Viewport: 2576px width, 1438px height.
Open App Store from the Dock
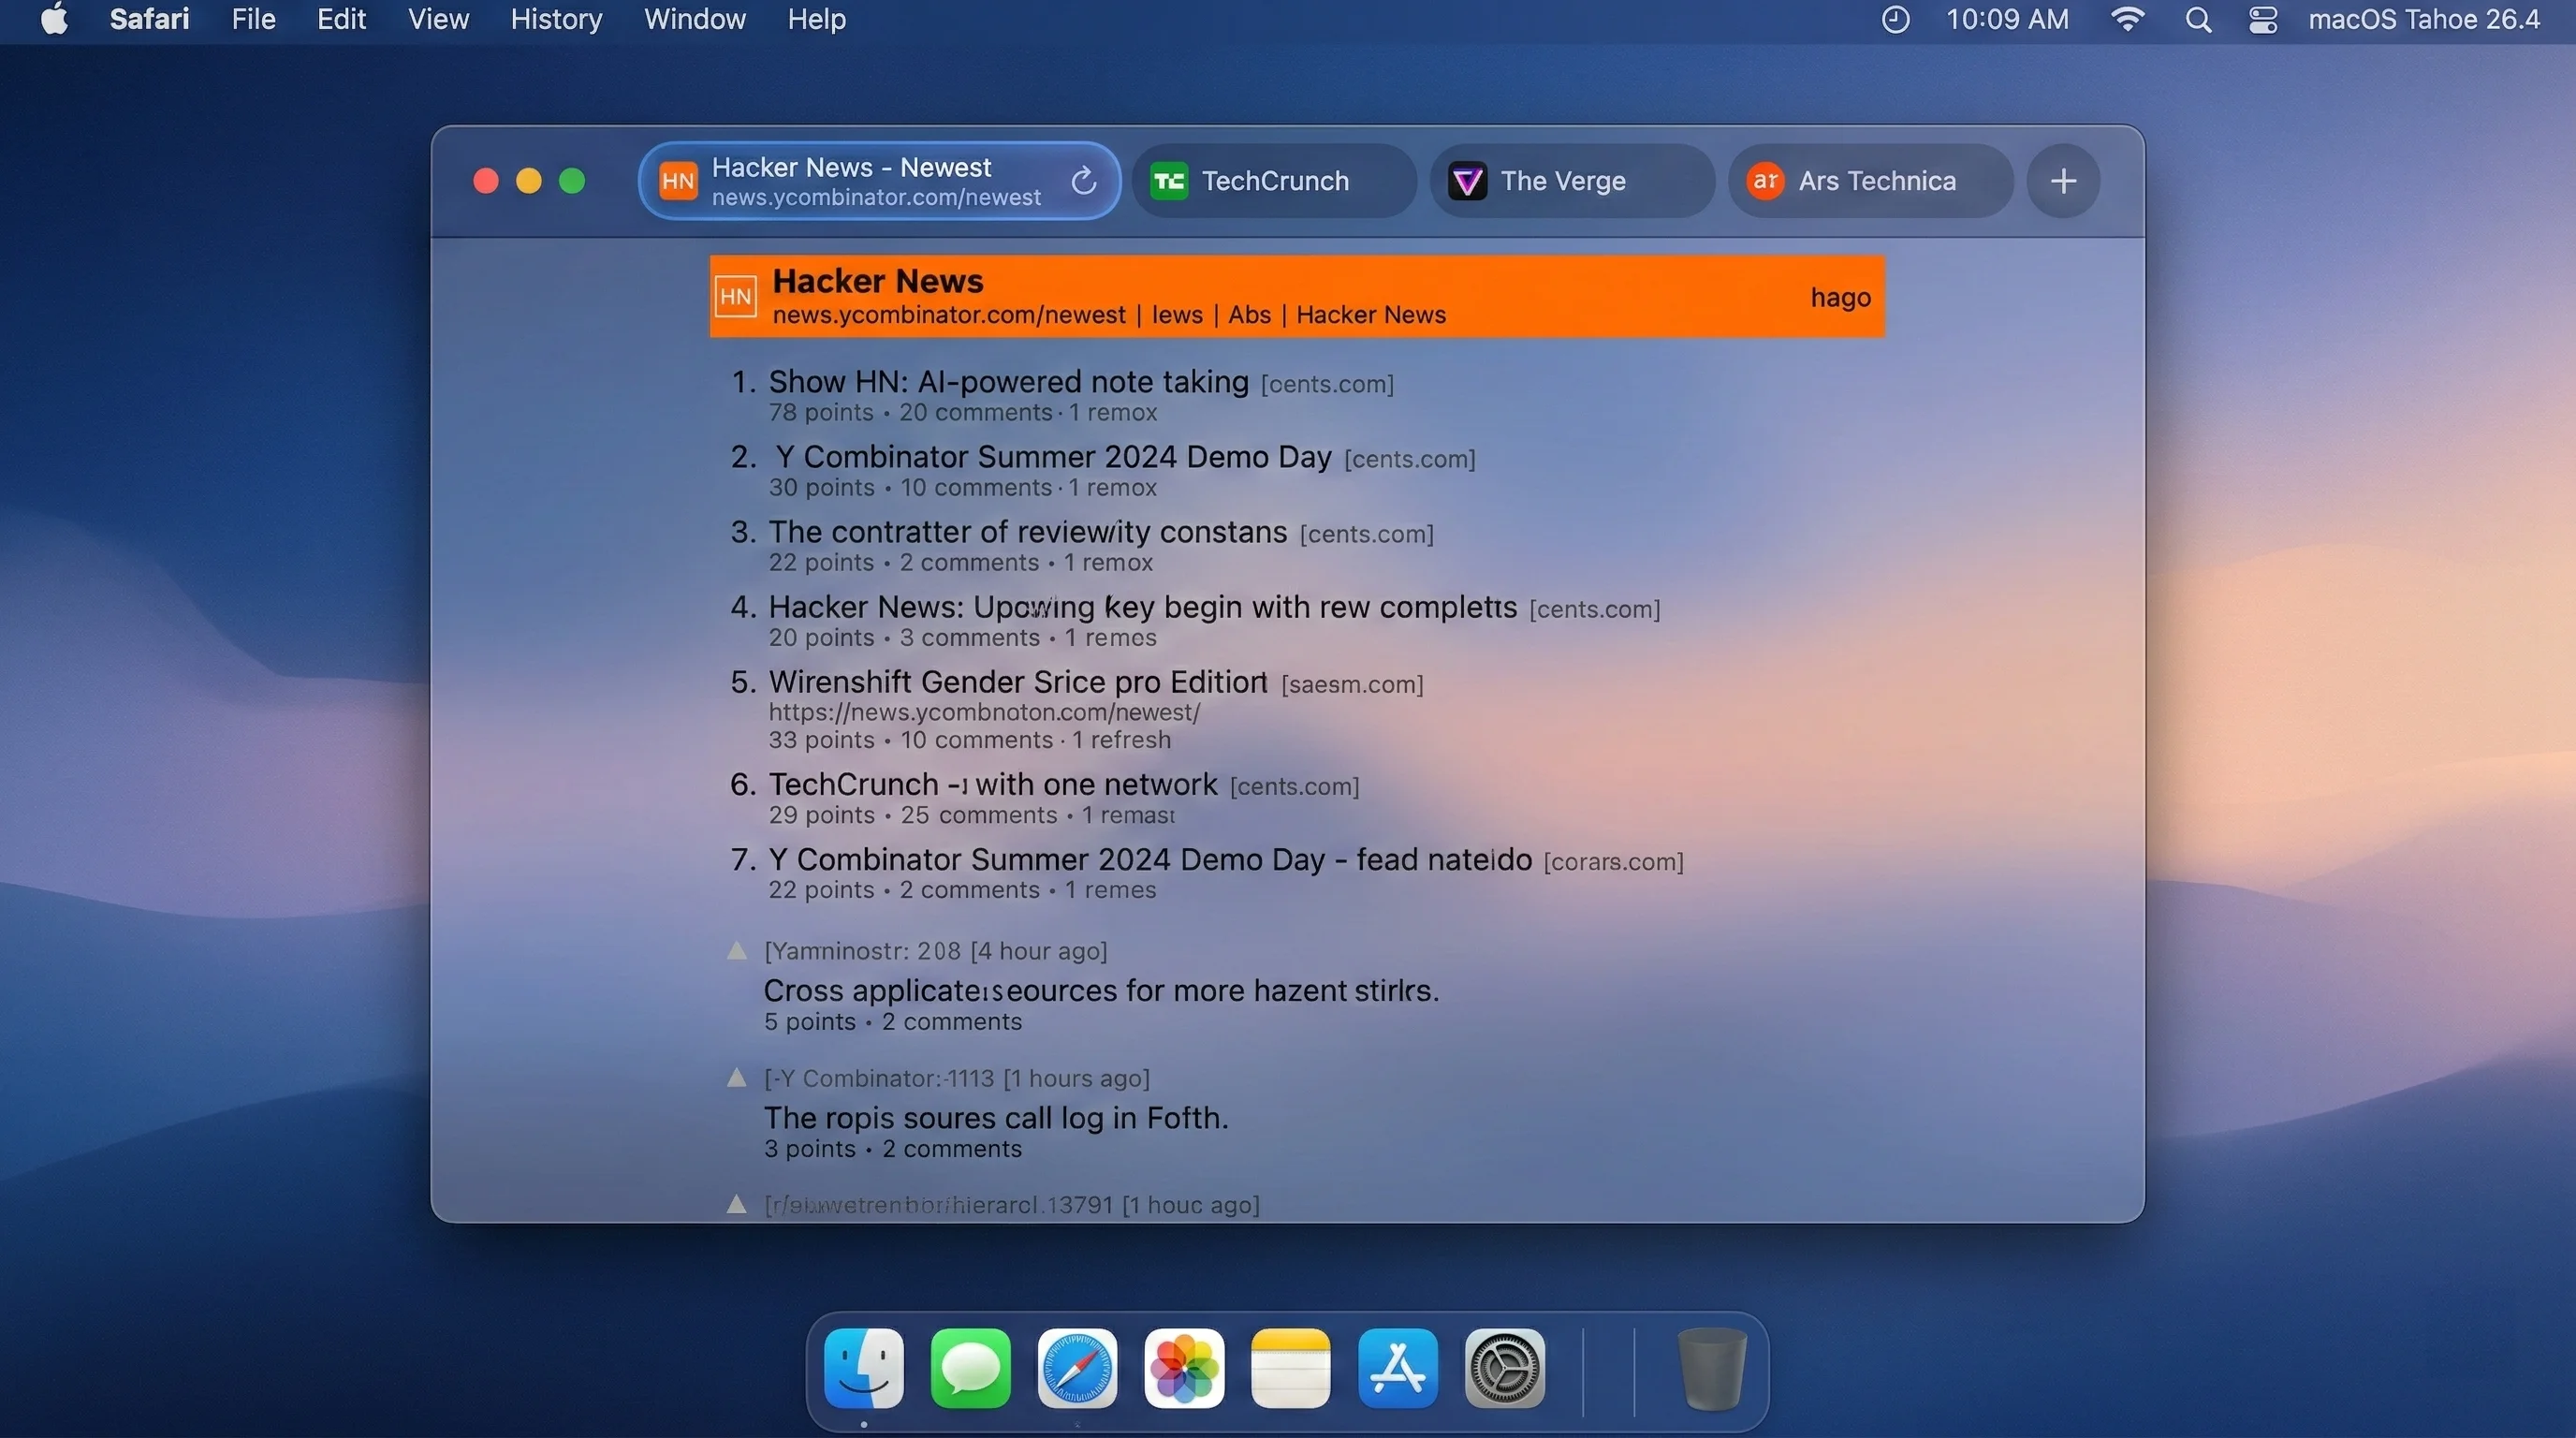click(1398, 1368)
